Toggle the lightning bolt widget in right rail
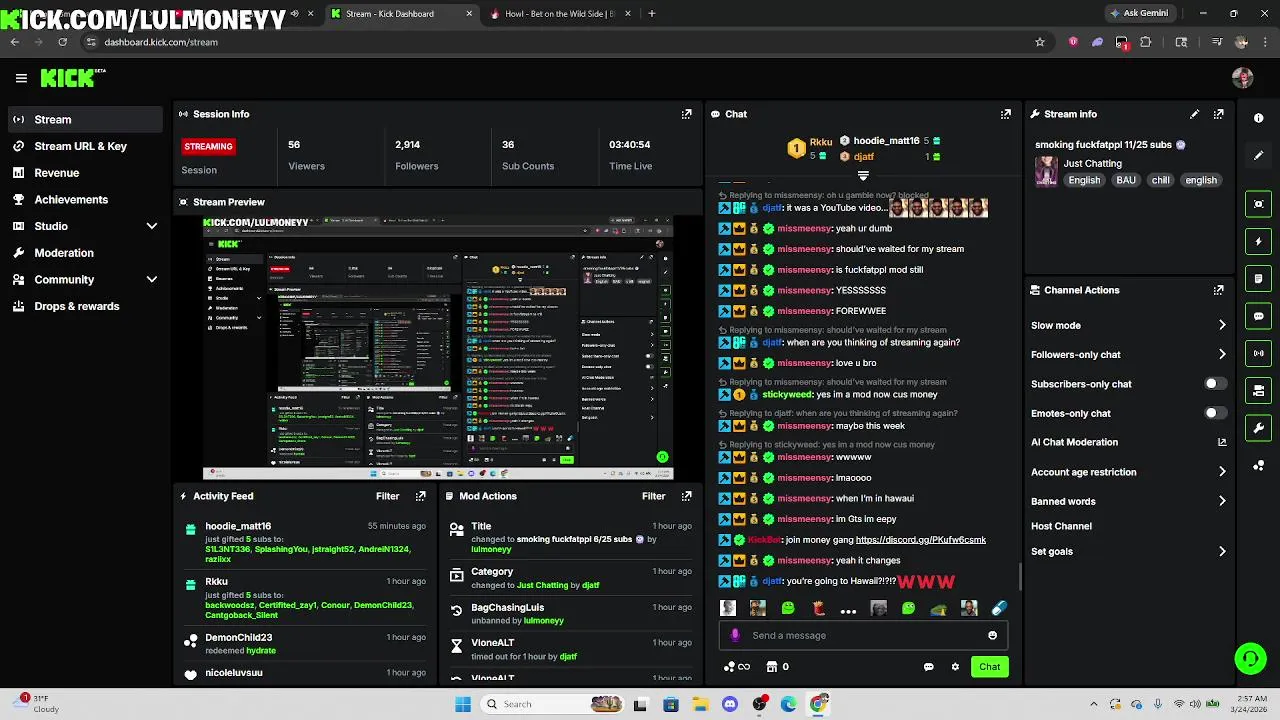The height and width of the screenshot is (720, 1280). coord(1258,241)
